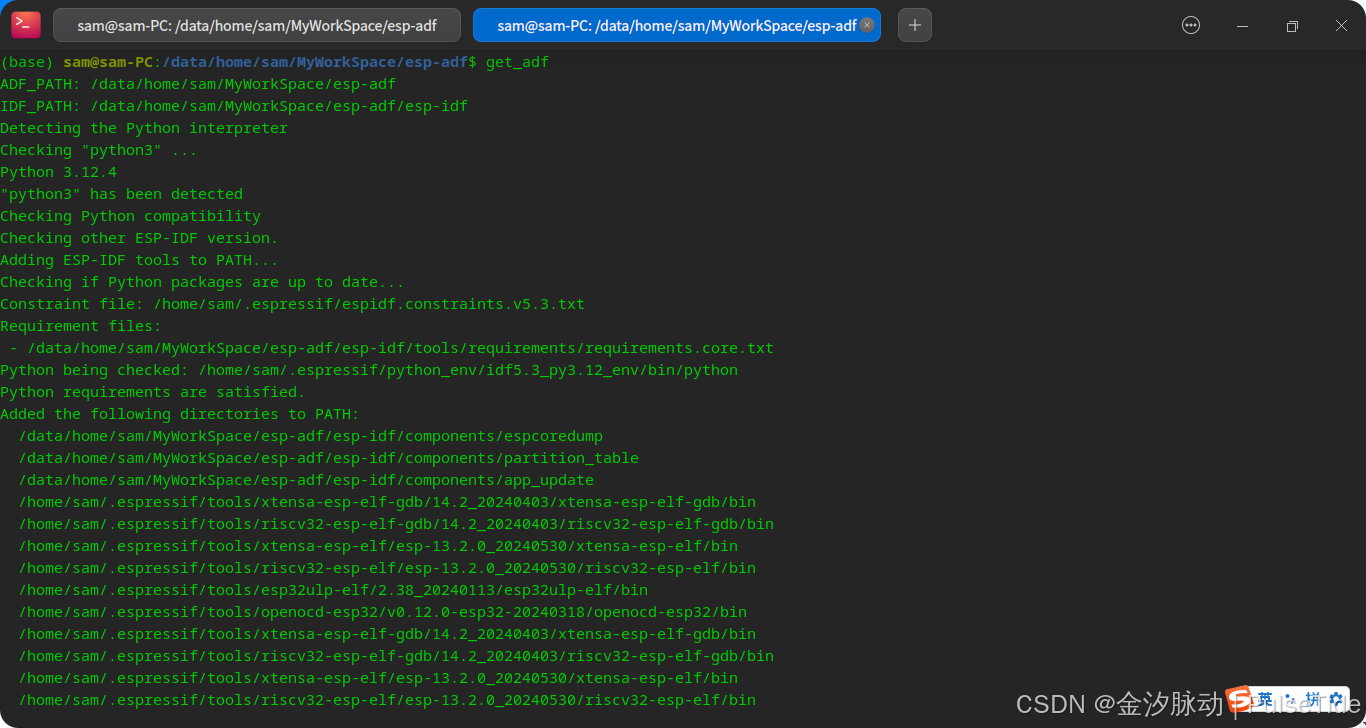Click 'Checking Python compatibility' line
The width and height of the screenshot is (1366, 728).
(x=130, y=216)
